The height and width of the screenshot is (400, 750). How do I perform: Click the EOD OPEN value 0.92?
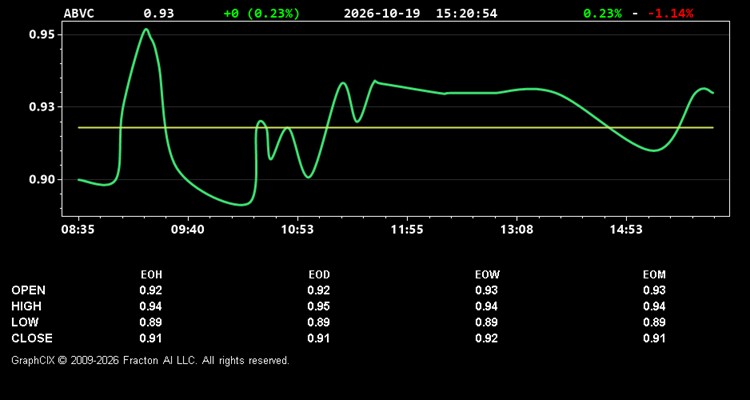(x=319, y=290)
